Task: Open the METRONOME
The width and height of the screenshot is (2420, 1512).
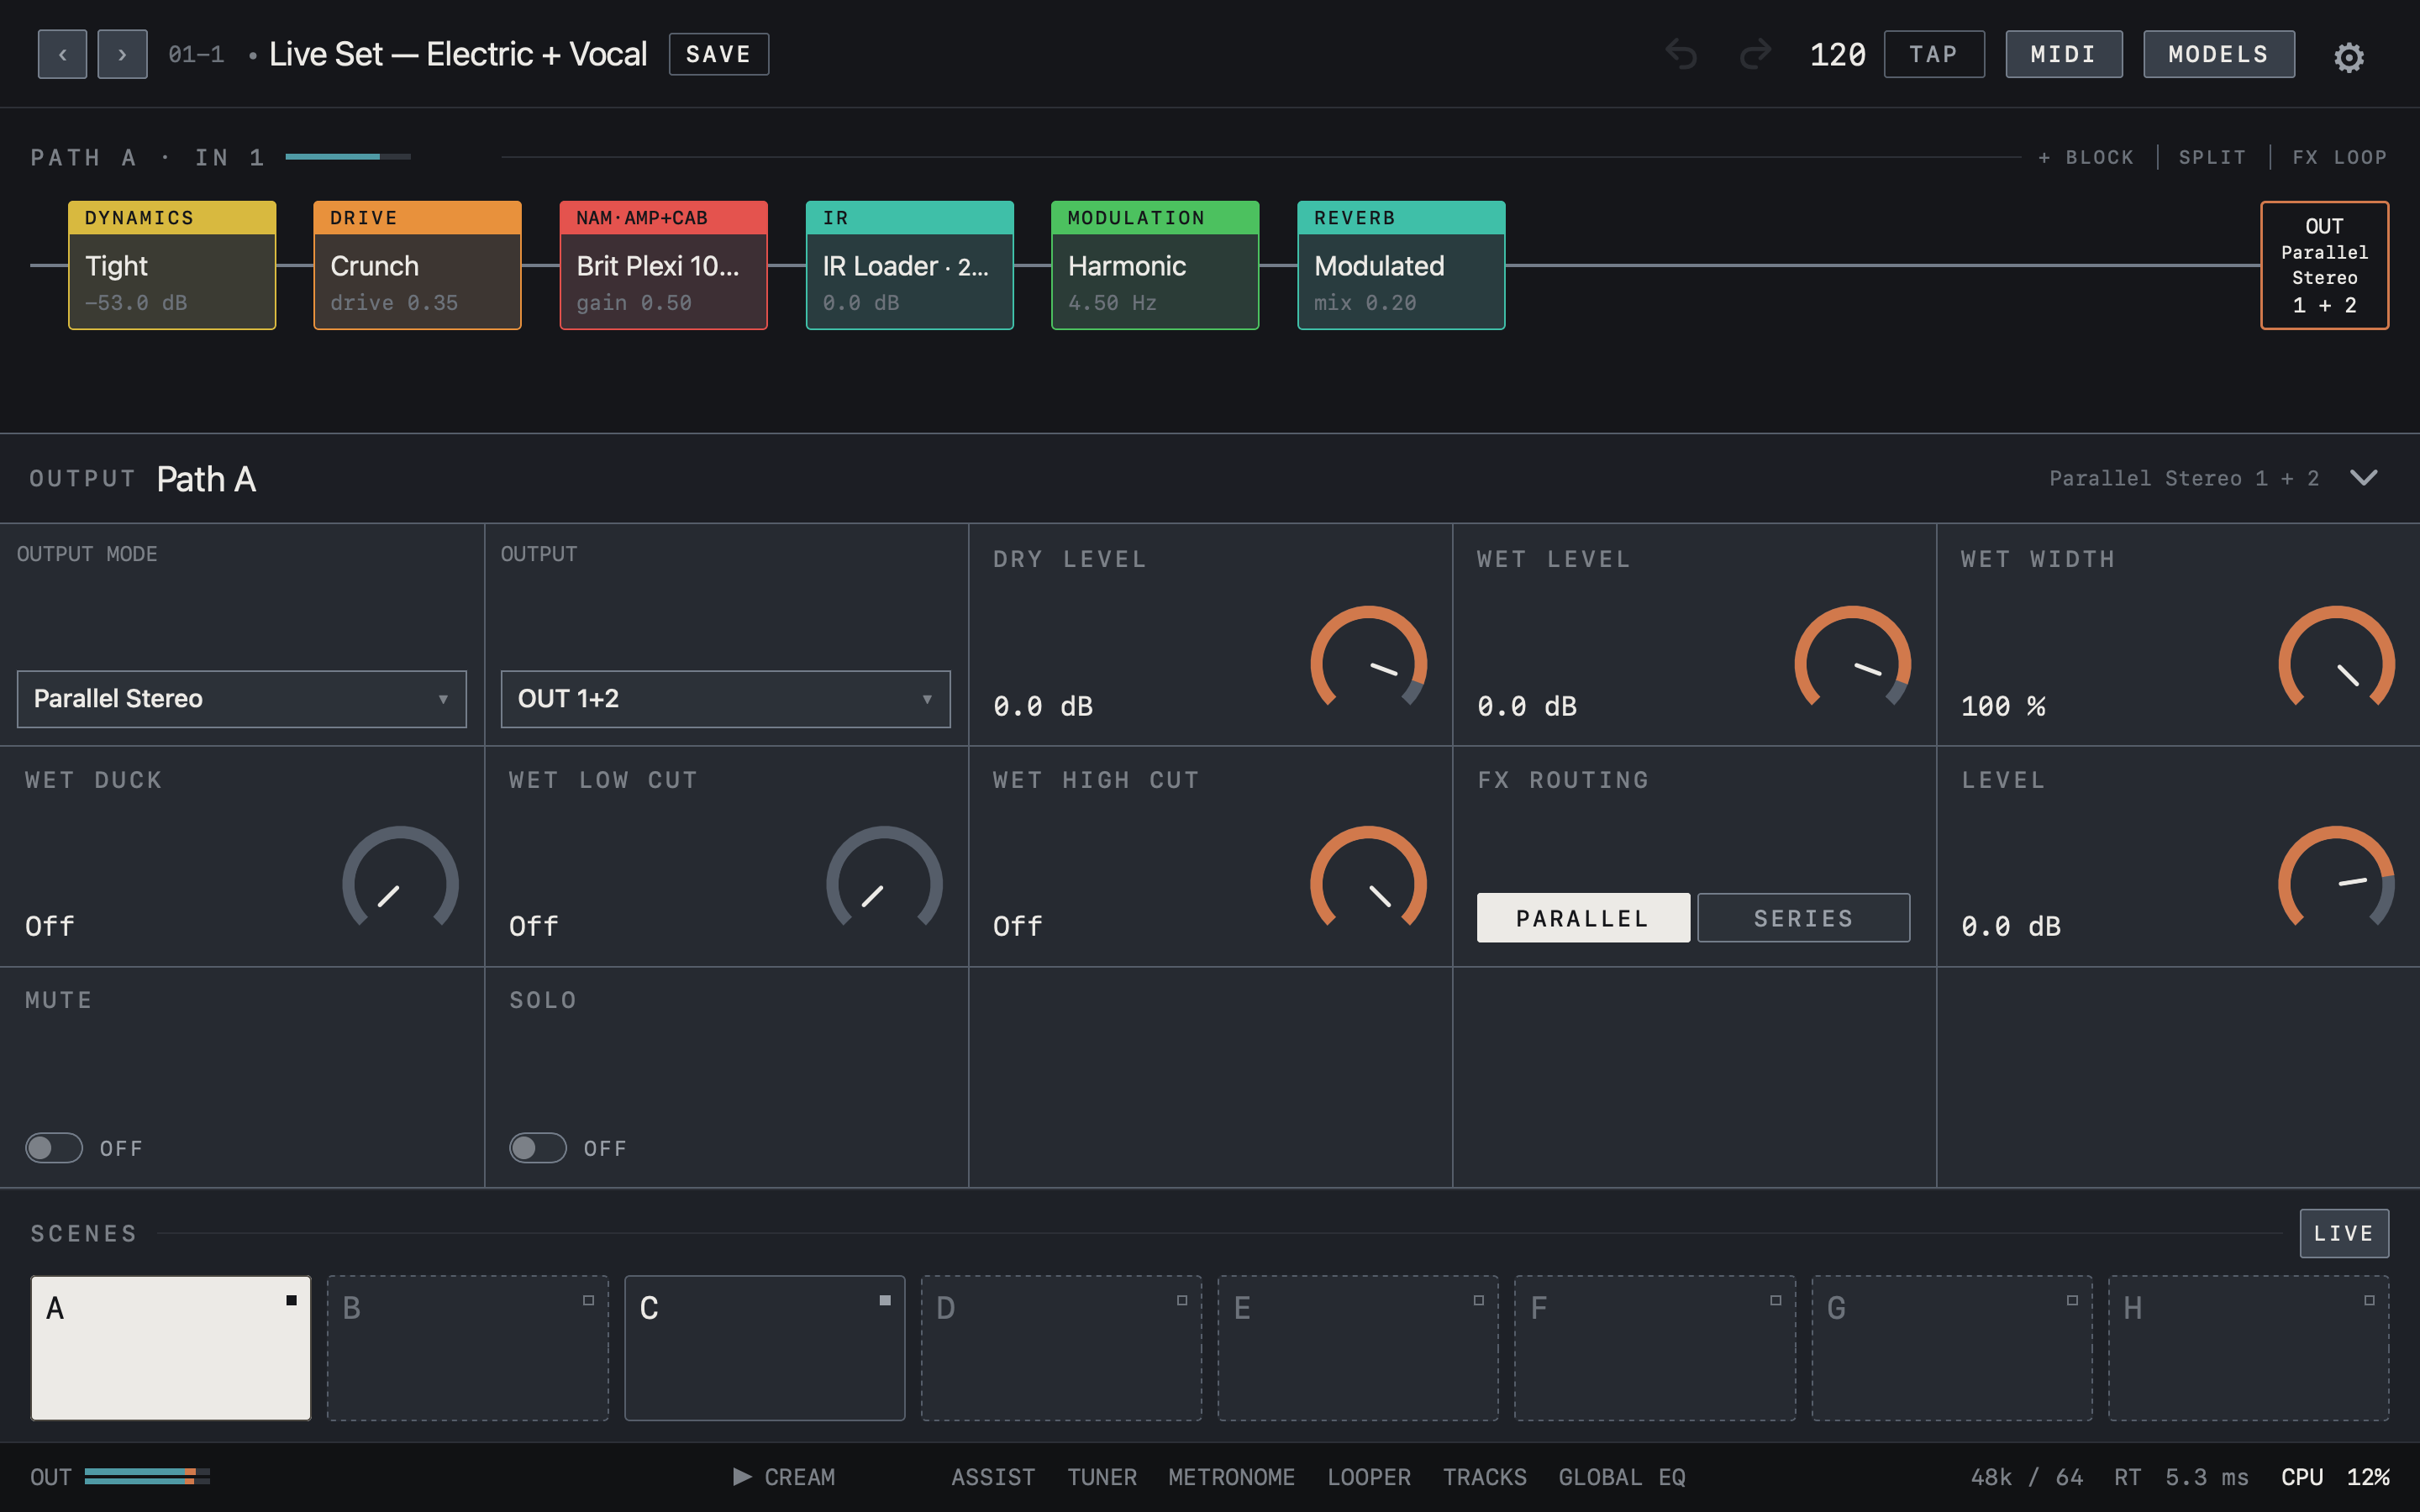Action: coord(1232,1477)
